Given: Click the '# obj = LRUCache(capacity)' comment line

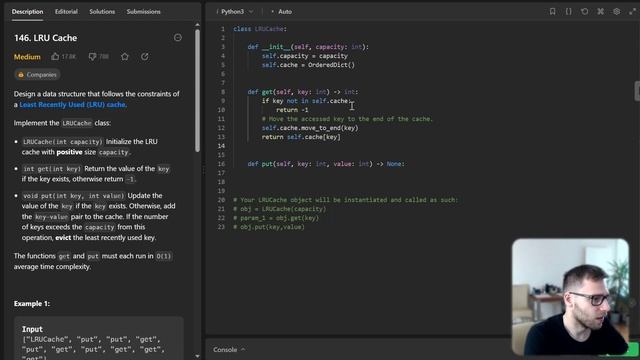Looking at the screenshot, I should 280,209.
